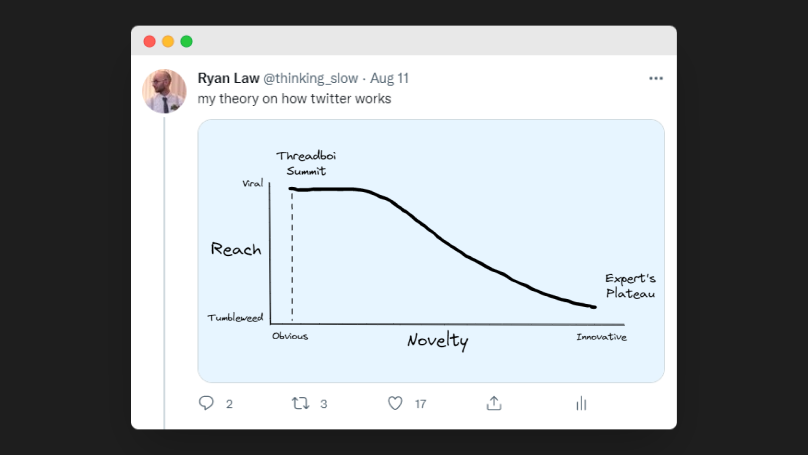Image resolution: width=808 pixels, height=455 pixels.
Task: Click the reply count number 2
Action: coord(229,404)
